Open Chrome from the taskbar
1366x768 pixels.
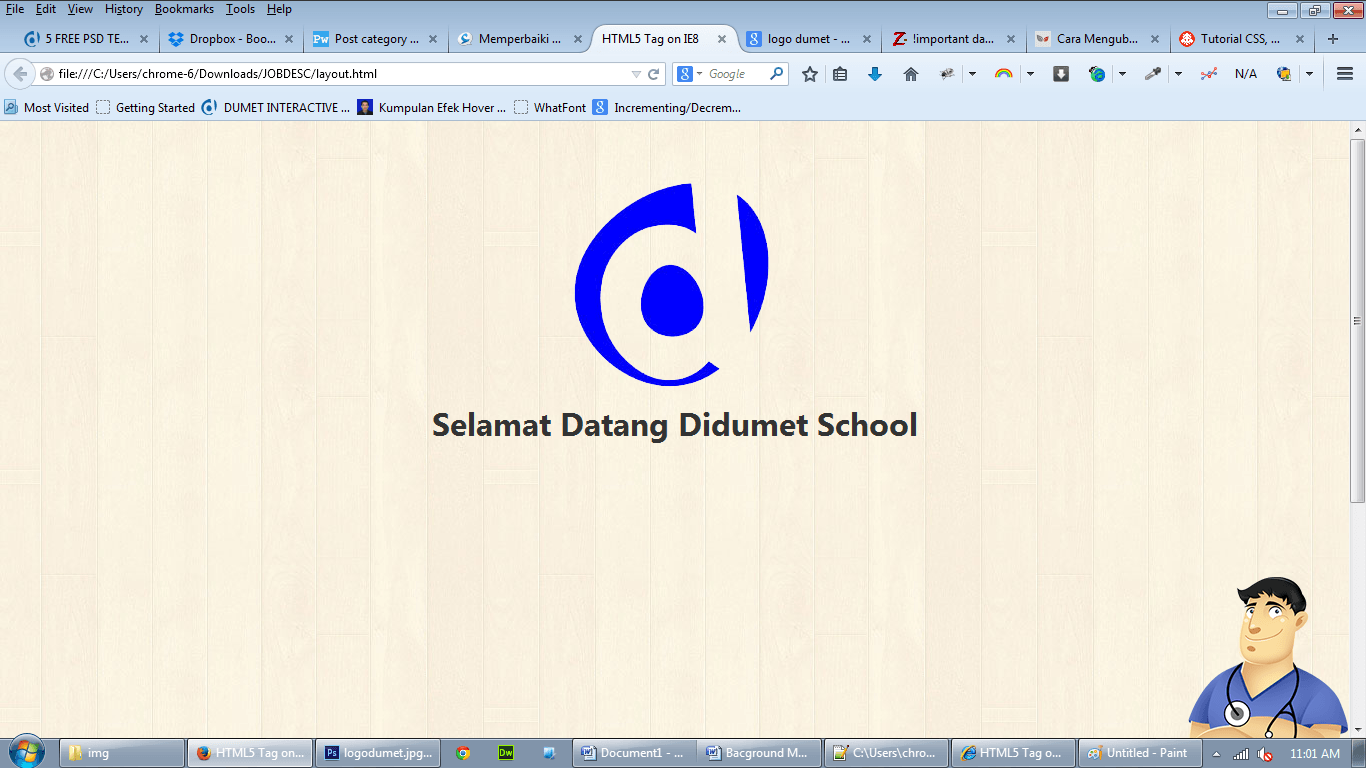463,753
